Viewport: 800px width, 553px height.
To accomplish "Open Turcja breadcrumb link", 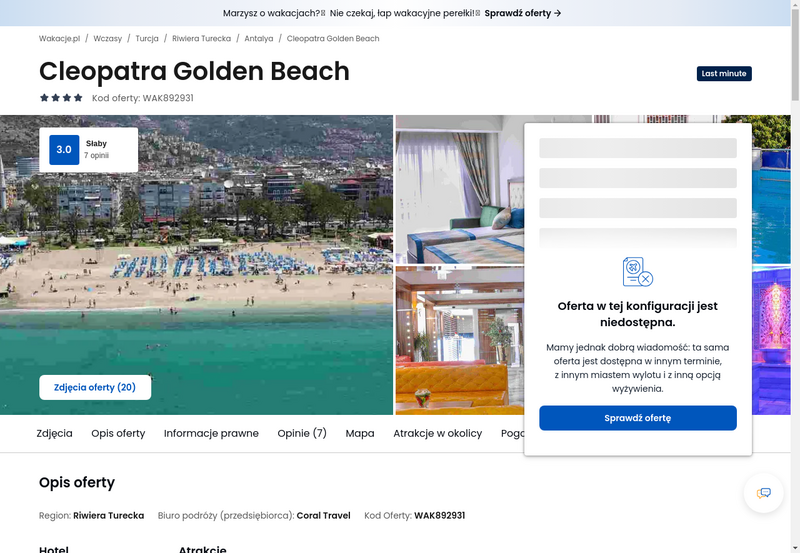I will click(147, 39).
